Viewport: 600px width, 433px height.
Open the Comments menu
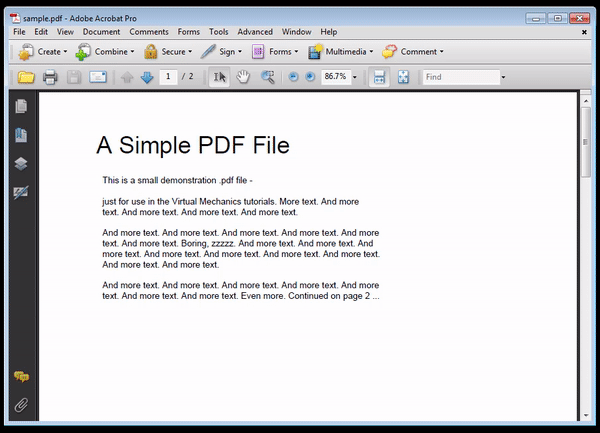pos(149,32)
